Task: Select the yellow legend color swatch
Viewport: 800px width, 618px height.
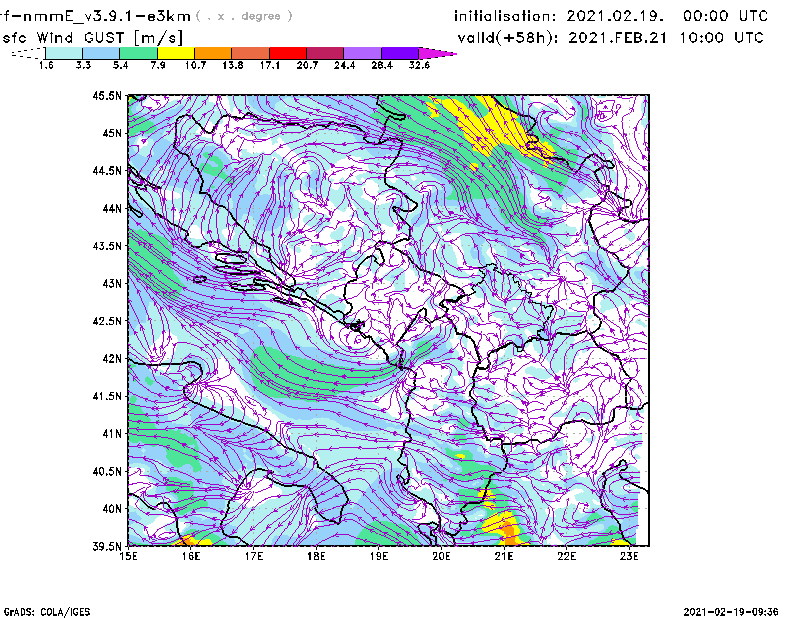Action: click(176, 53)
